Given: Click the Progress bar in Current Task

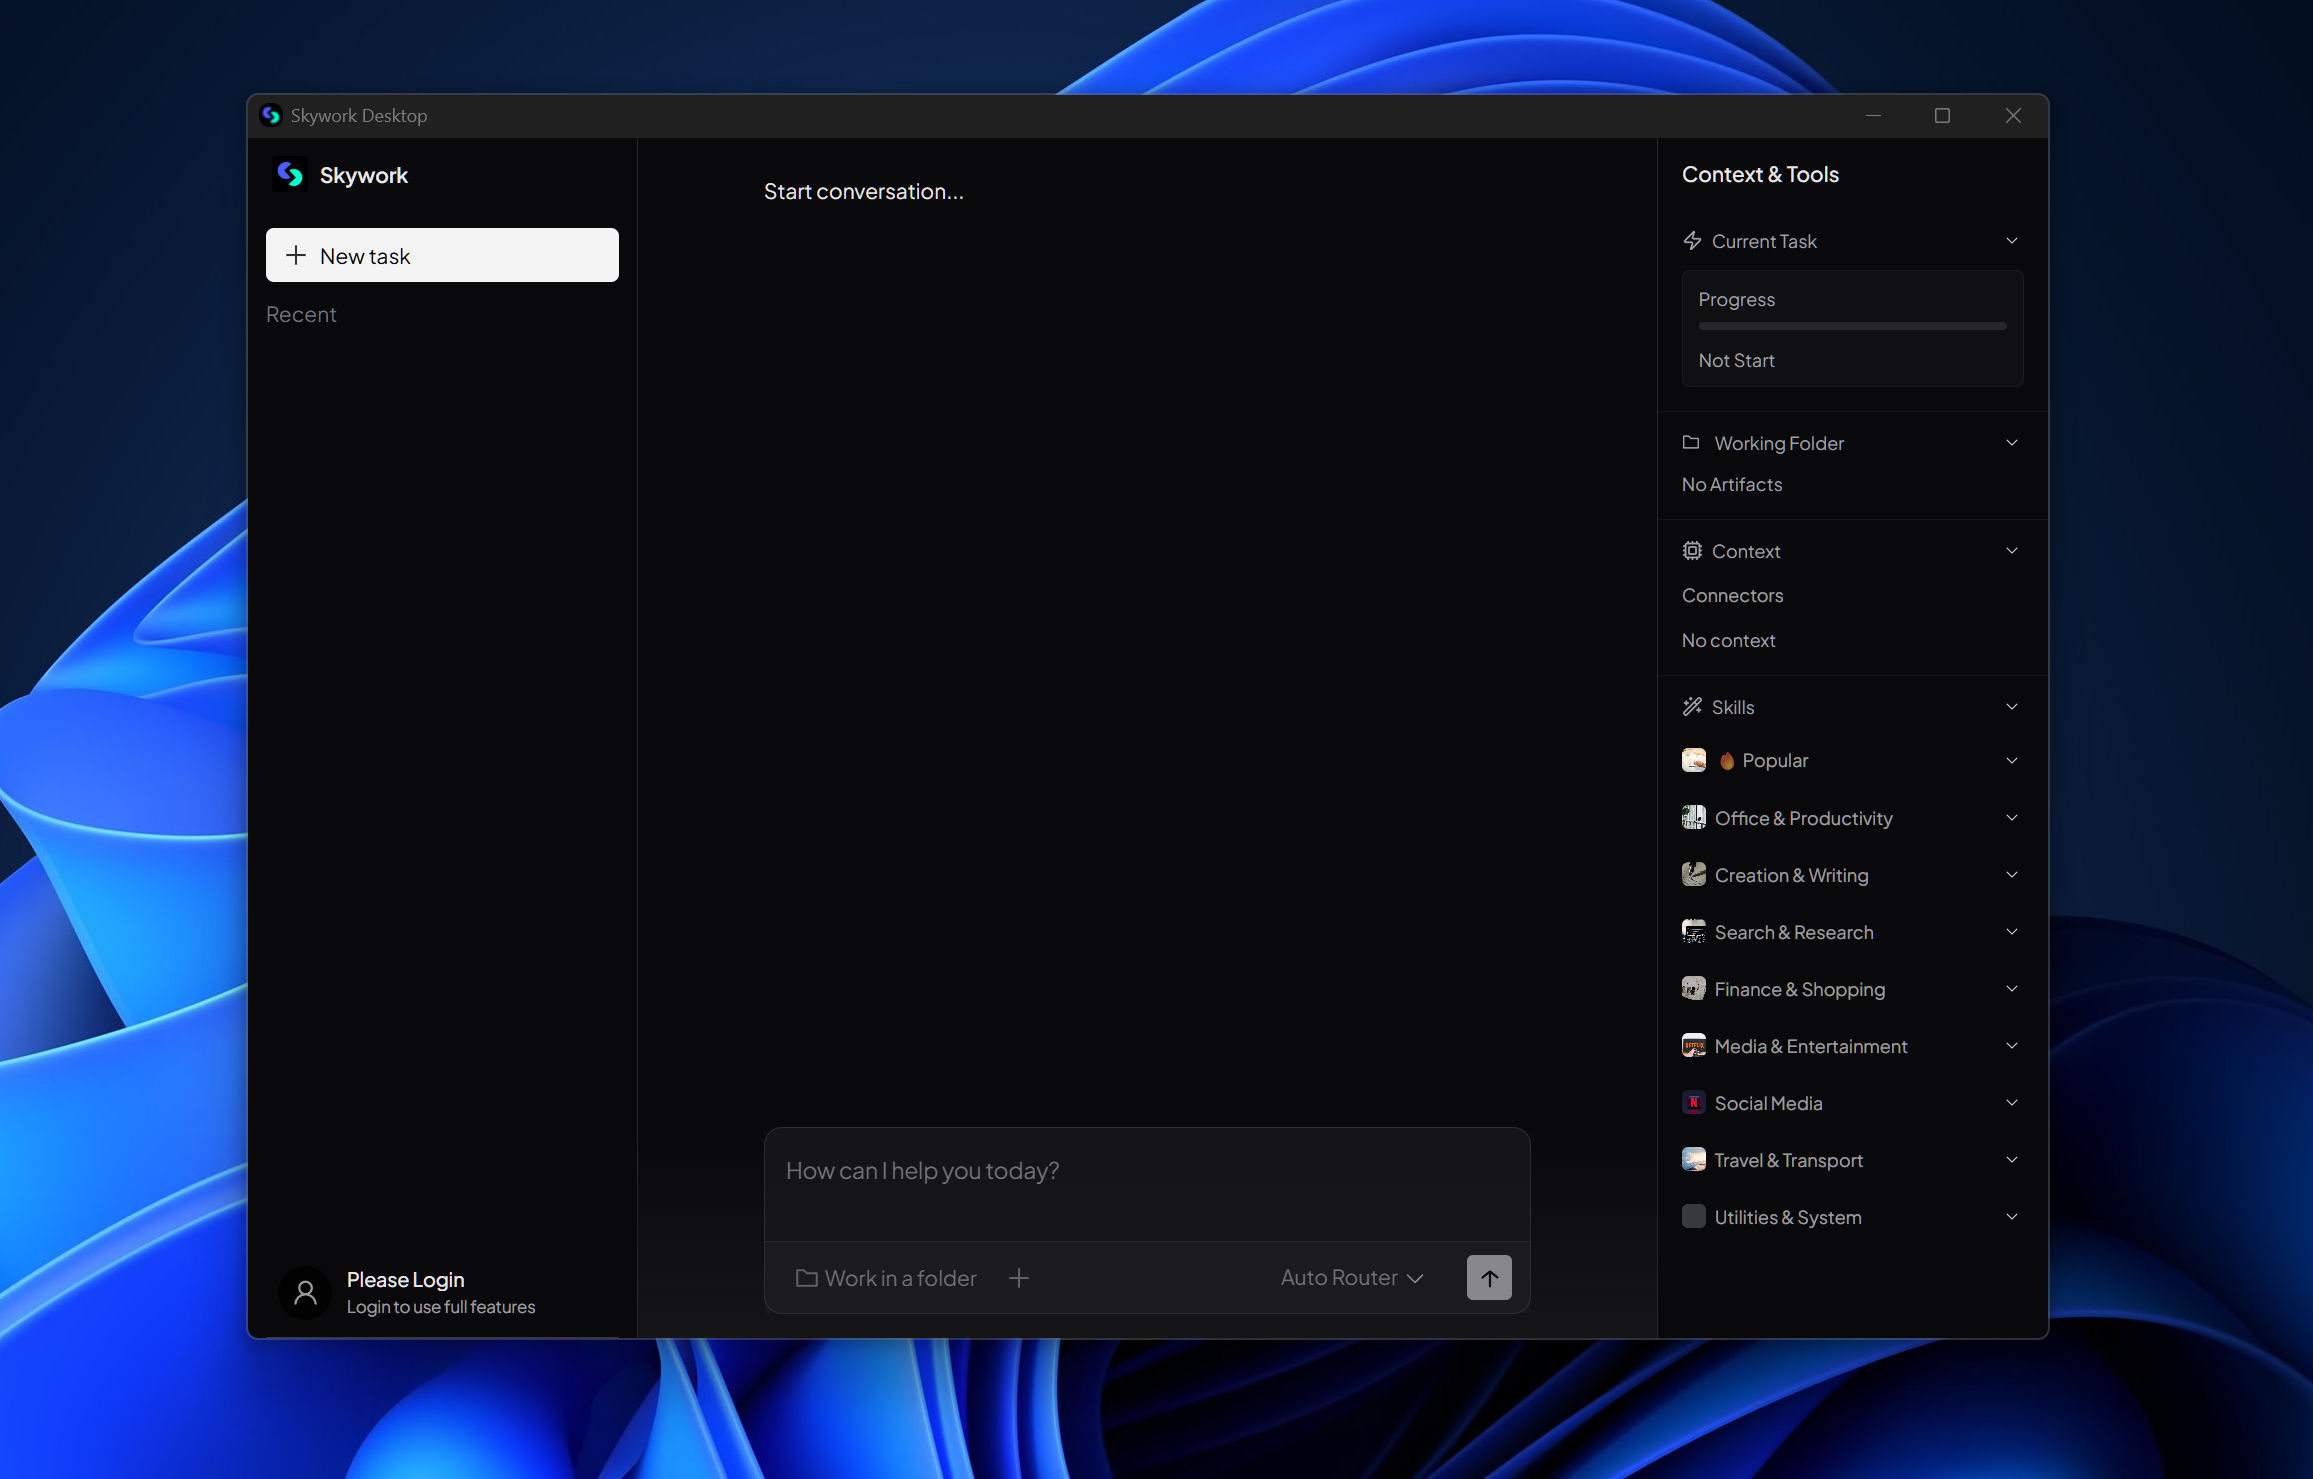Looking at the screenshot, I should click(x=1852, y=326).
